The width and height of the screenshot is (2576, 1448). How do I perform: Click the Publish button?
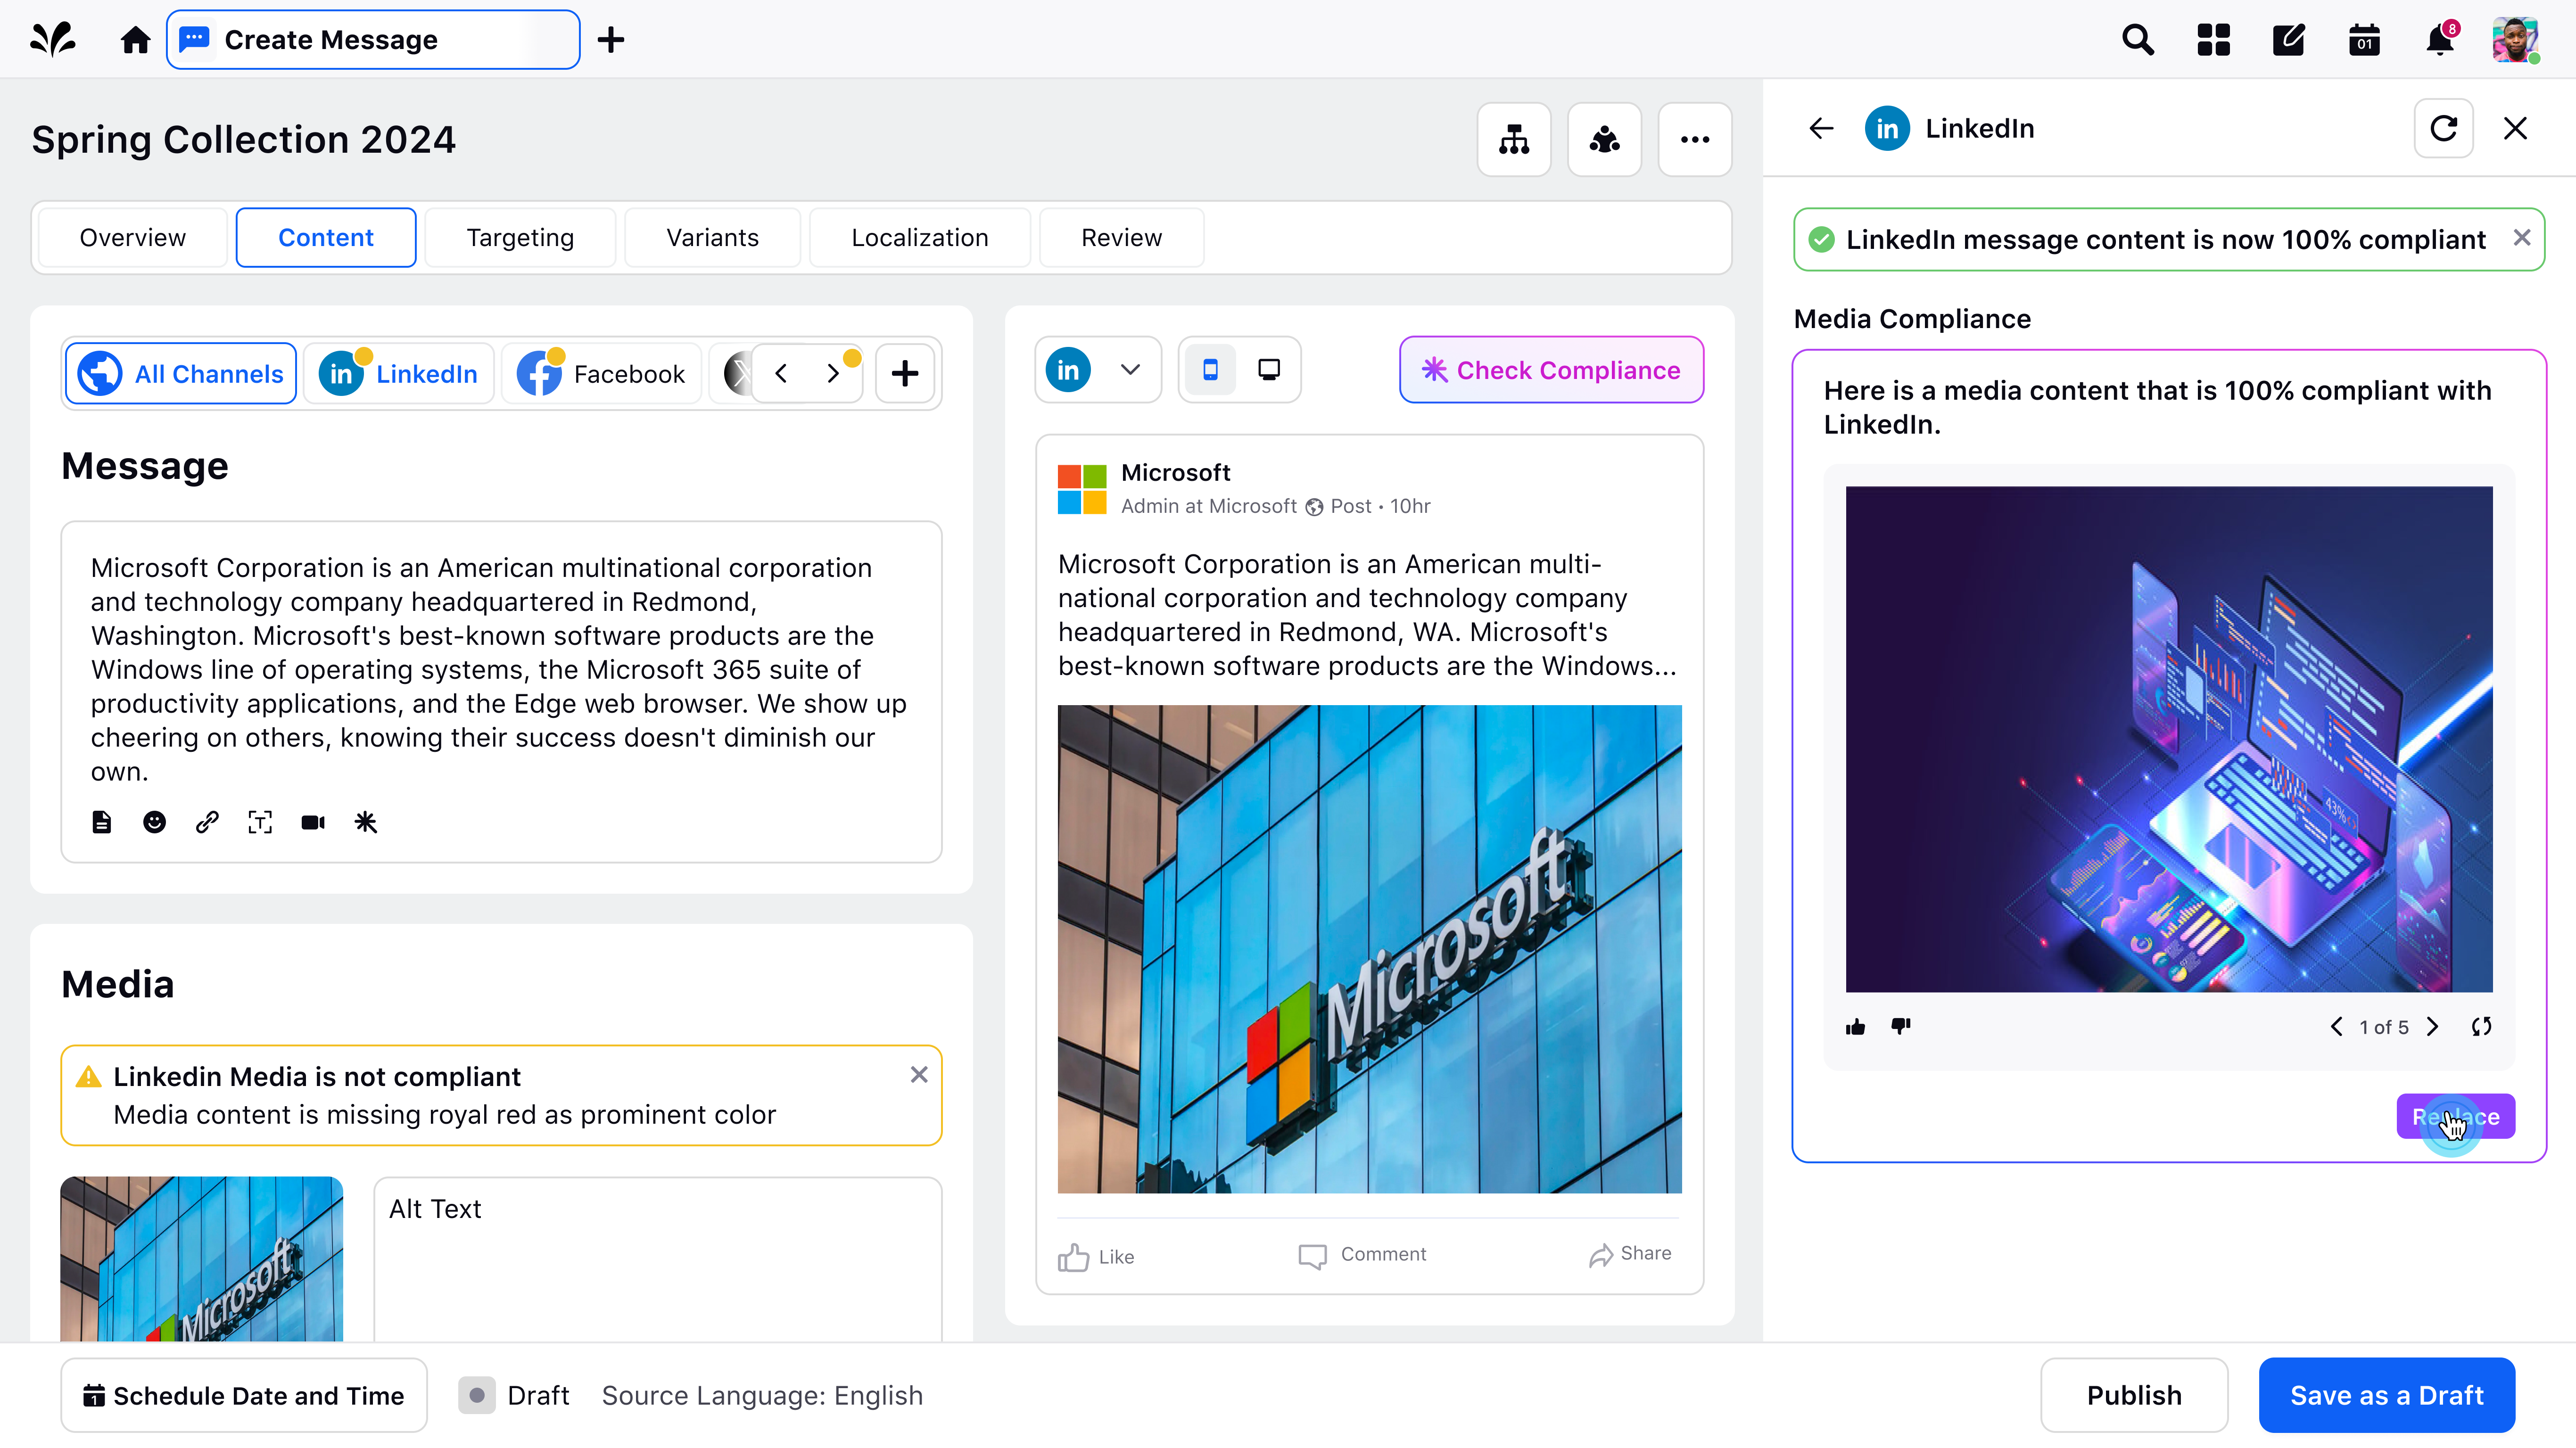(2133, 1395)
